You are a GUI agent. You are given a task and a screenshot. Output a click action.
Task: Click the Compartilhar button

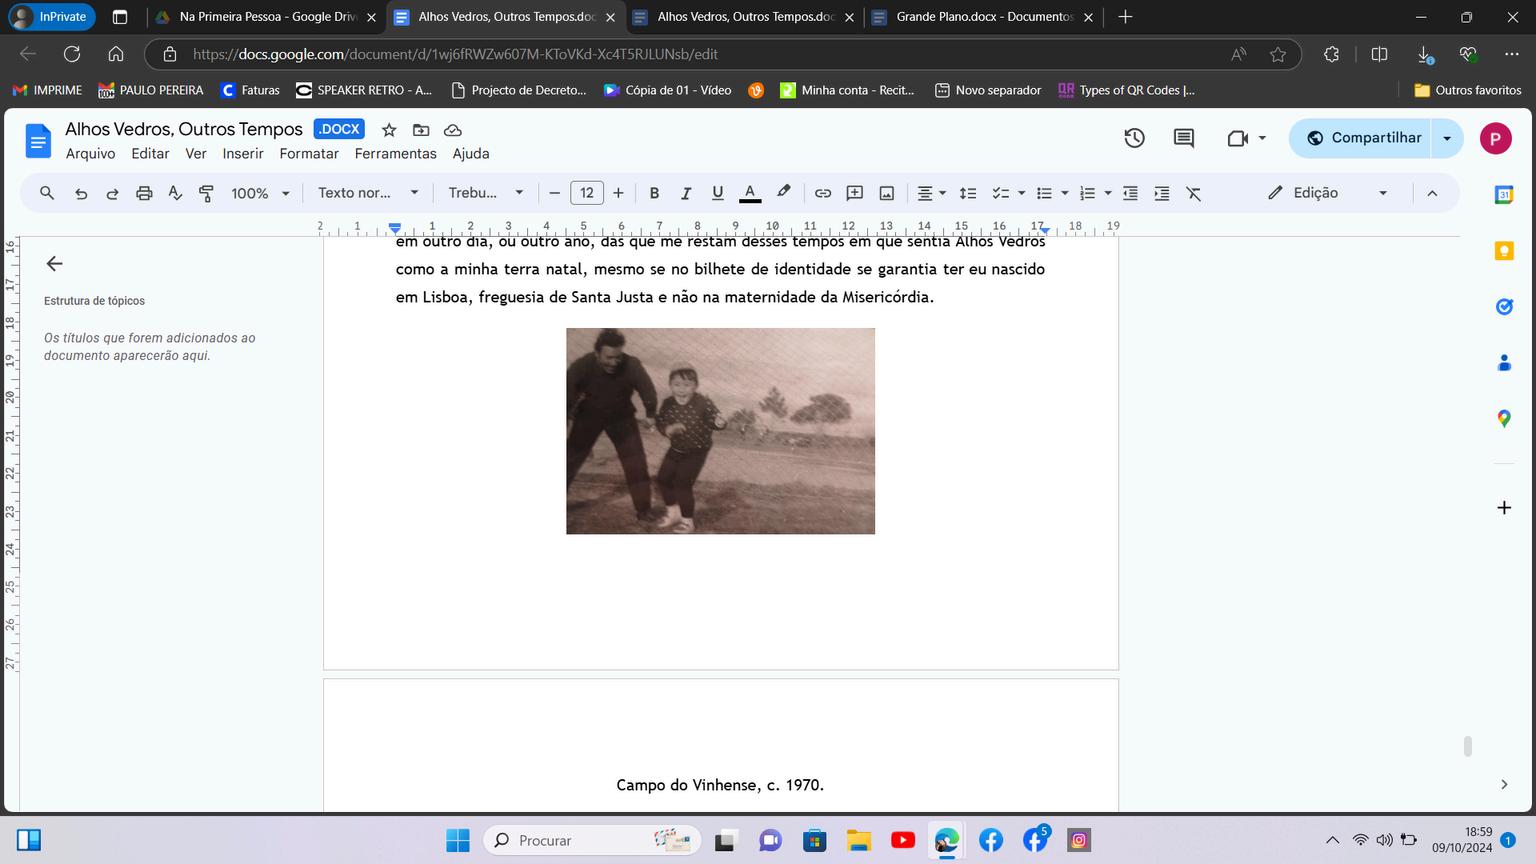[x=1364, y=138]
